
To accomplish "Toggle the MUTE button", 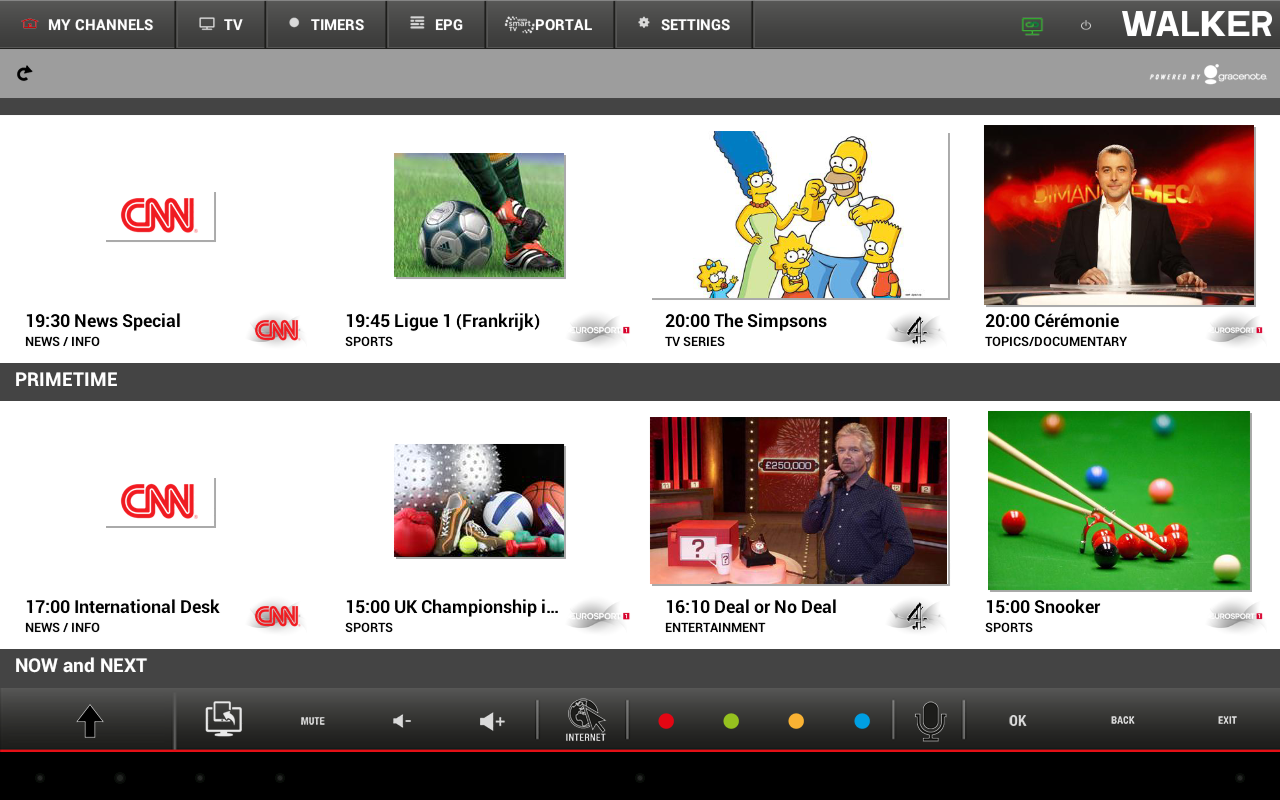I will point(313,721).
